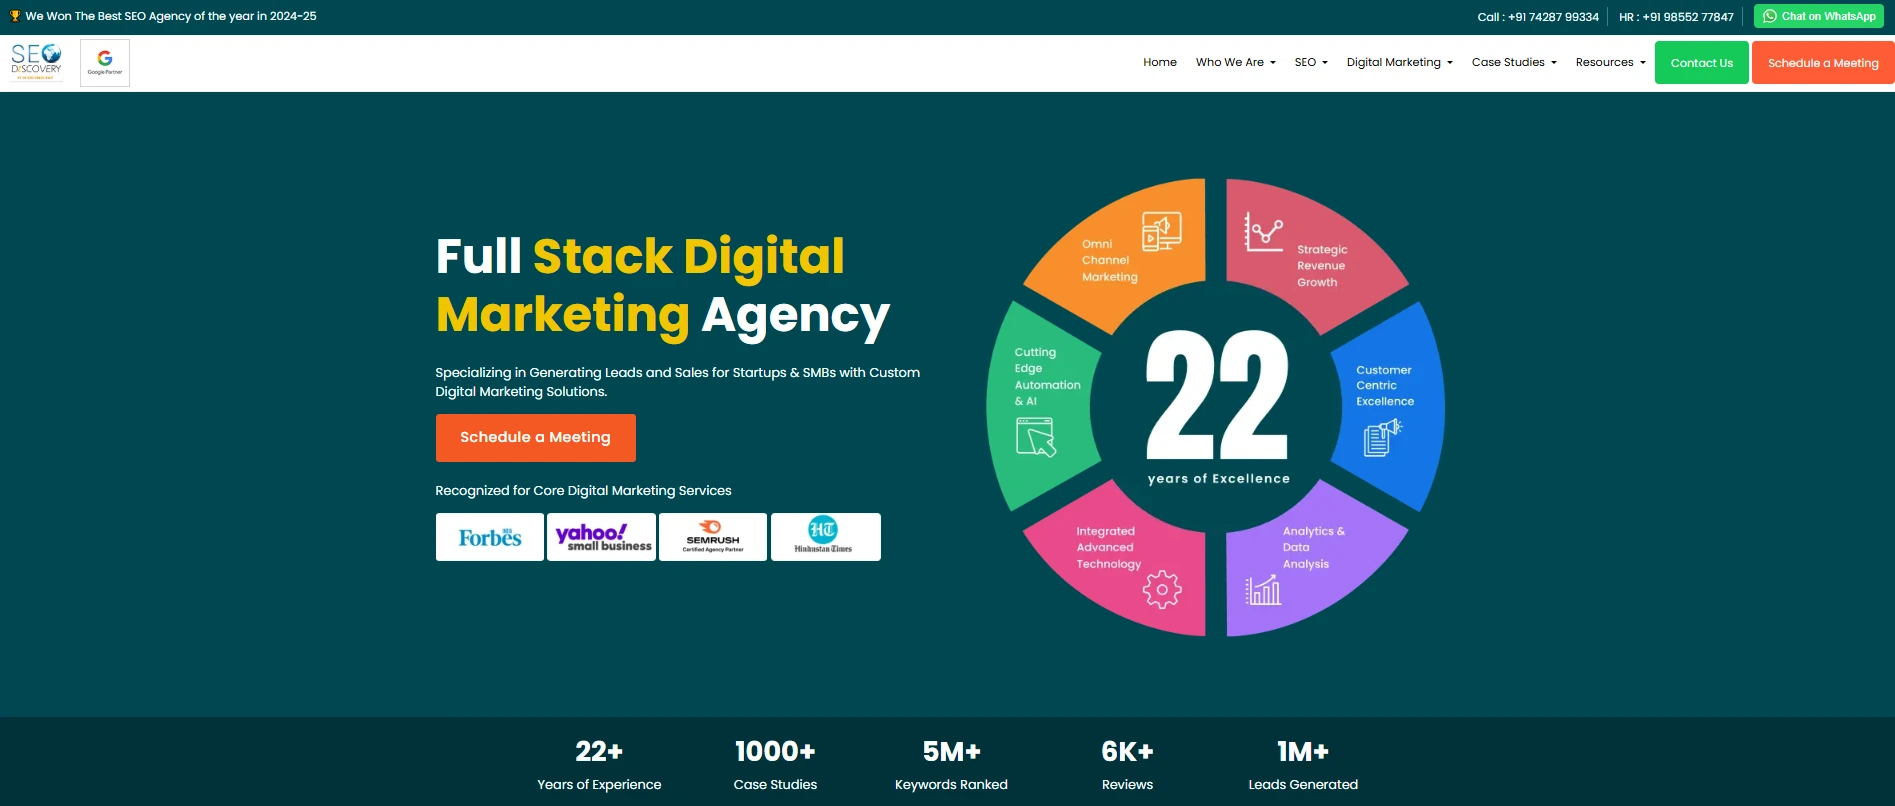Click the hero Schedule a Meeting button
Viewport: 1895px width, 806px height.
click(x=535, y=438)
